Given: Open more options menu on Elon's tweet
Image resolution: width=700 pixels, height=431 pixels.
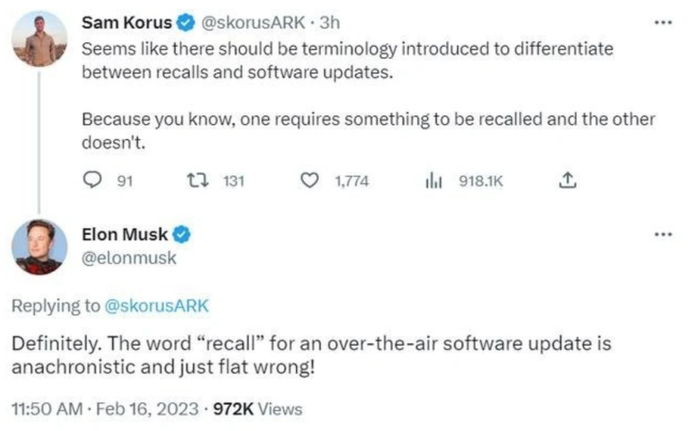Looking at the screenshot, I should pos(659,235).
